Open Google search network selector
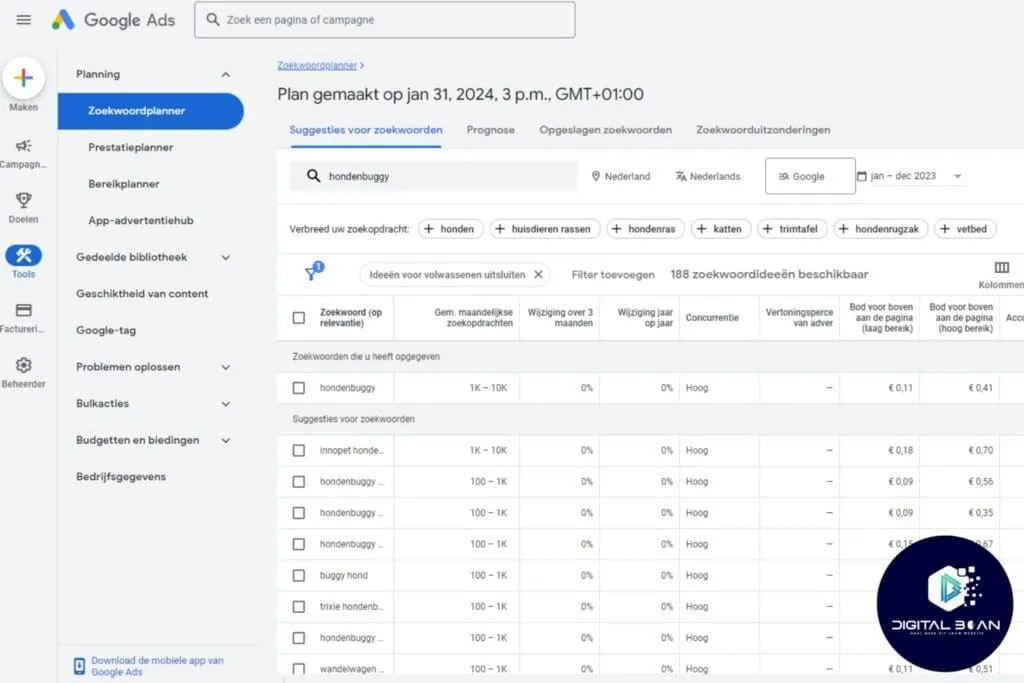The width and height of the screenshot is (1024, 683). [x=810, y=176]
